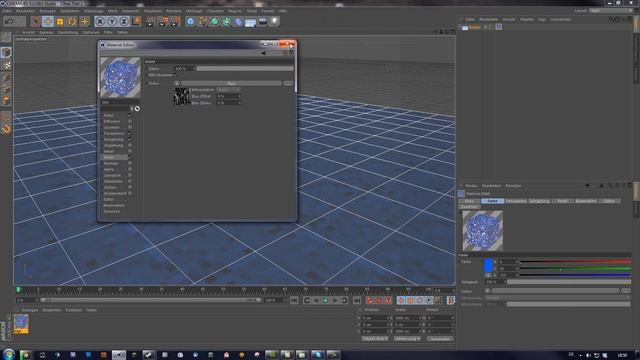
Task: Click the red R color slider
Action: (575, 262)
